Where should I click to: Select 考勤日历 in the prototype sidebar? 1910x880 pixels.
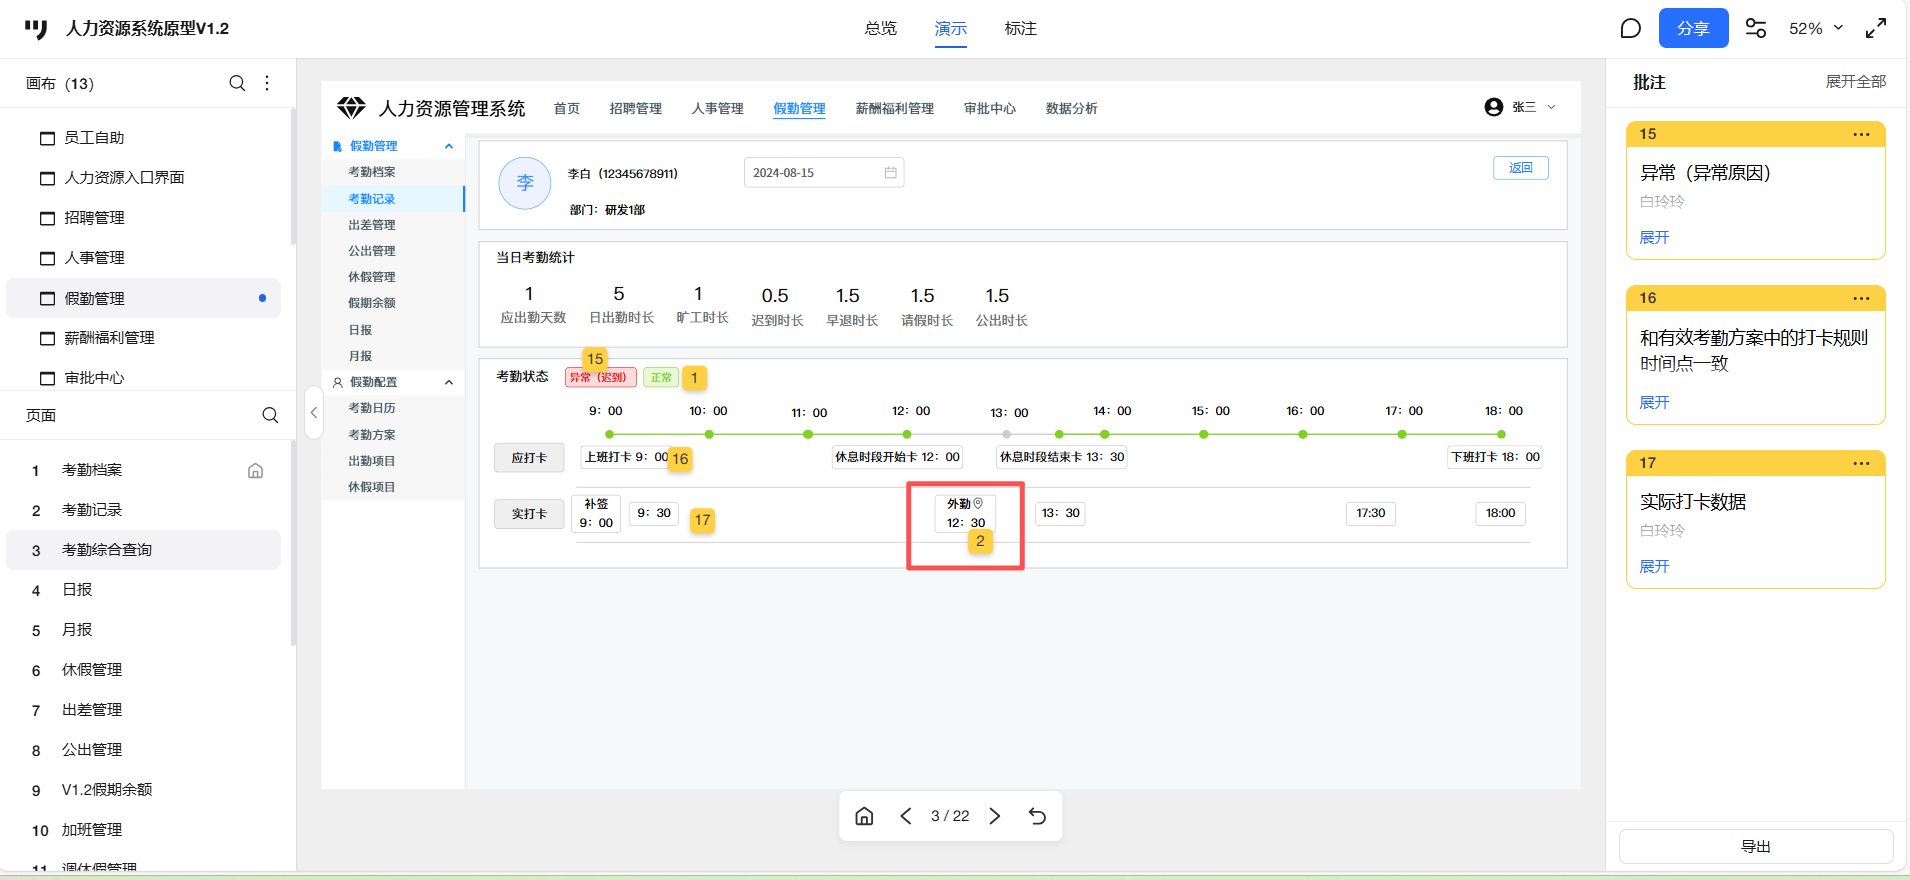pos(372,408)
